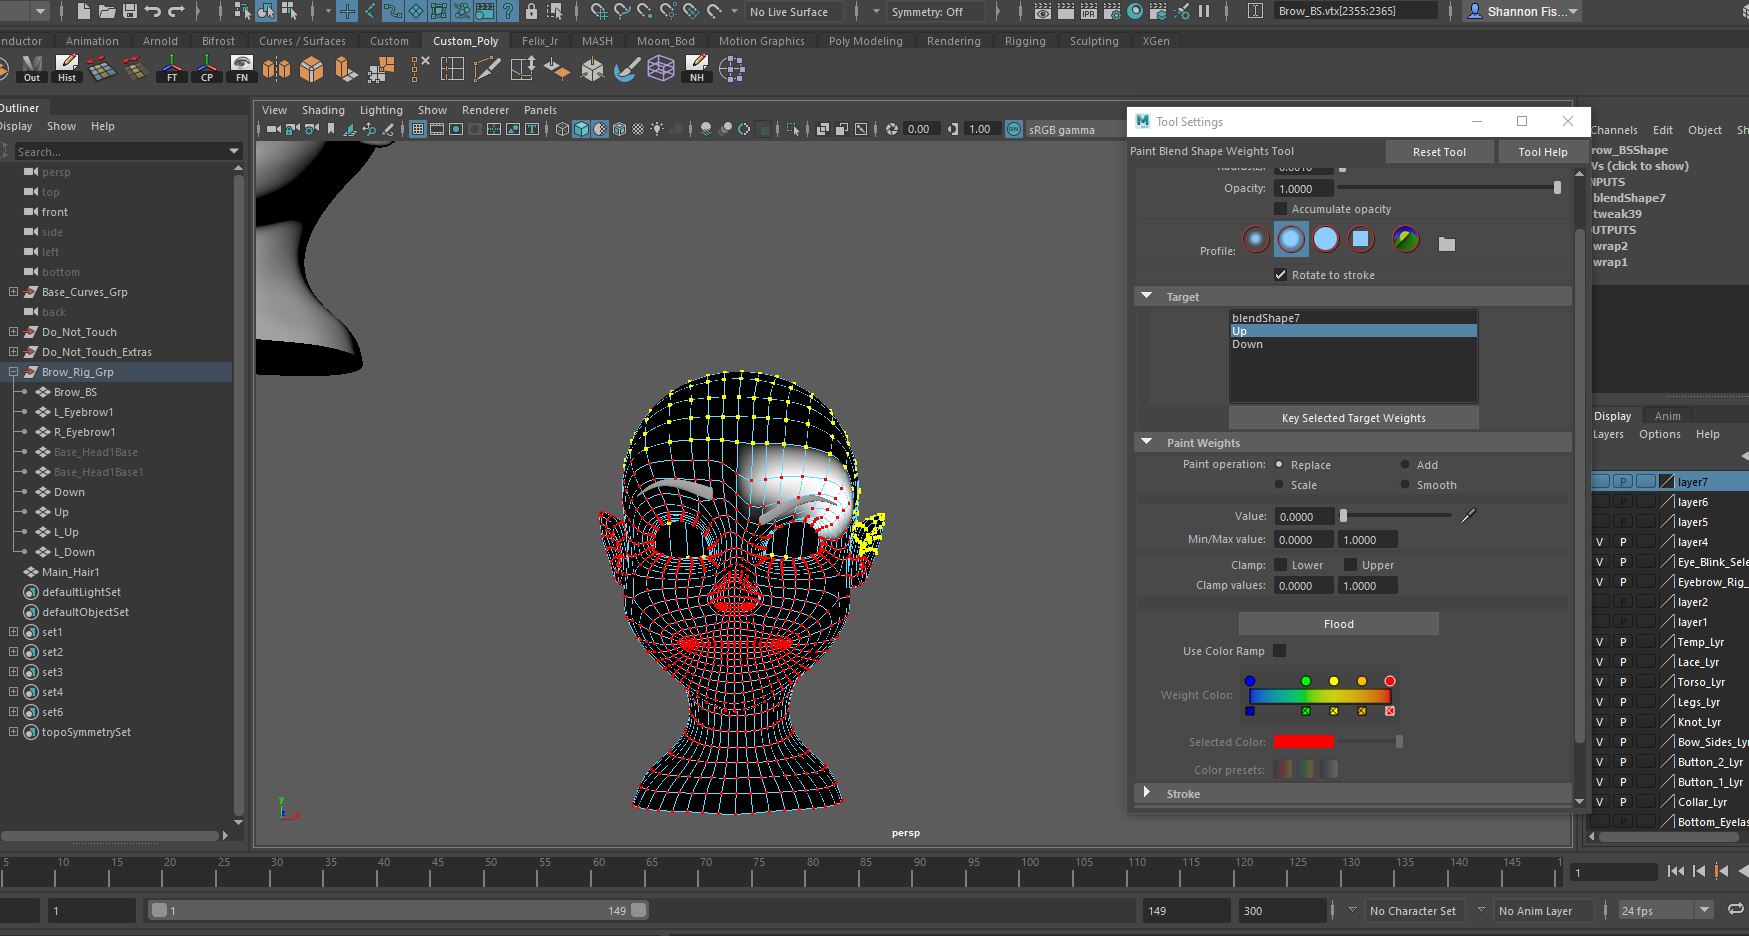Image resolution: width=1749 pixels, height=936 pixels.
Task: Click the FT freeze transformations shelf icon
Action: point(172,68)
